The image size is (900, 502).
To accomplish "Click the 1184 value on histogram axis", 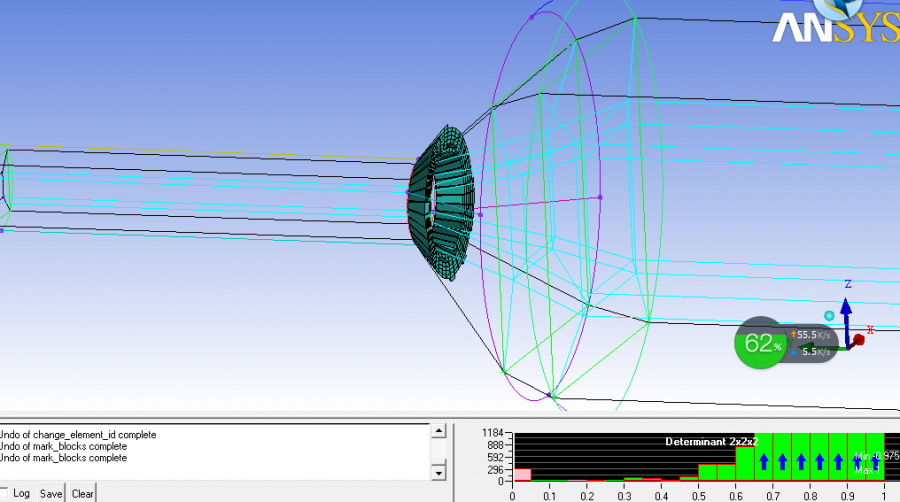I will coord(492,433).
